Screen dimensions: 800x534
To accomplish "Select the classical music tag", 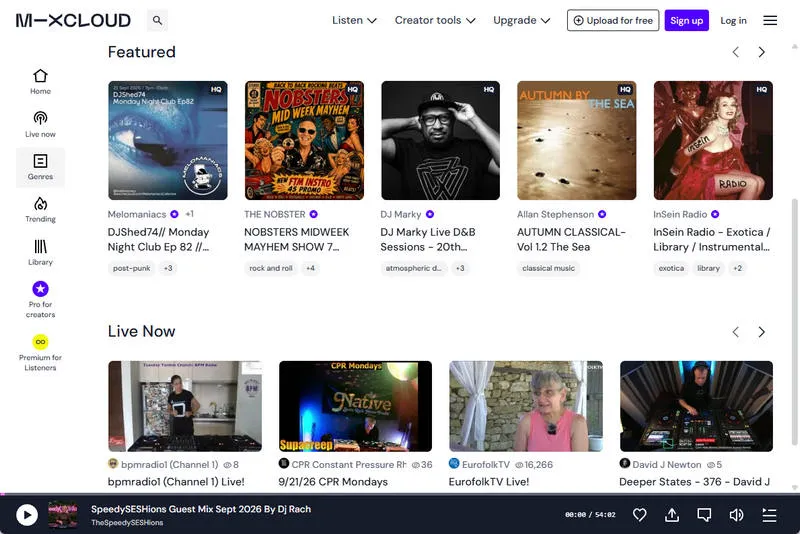I will 548,268.
